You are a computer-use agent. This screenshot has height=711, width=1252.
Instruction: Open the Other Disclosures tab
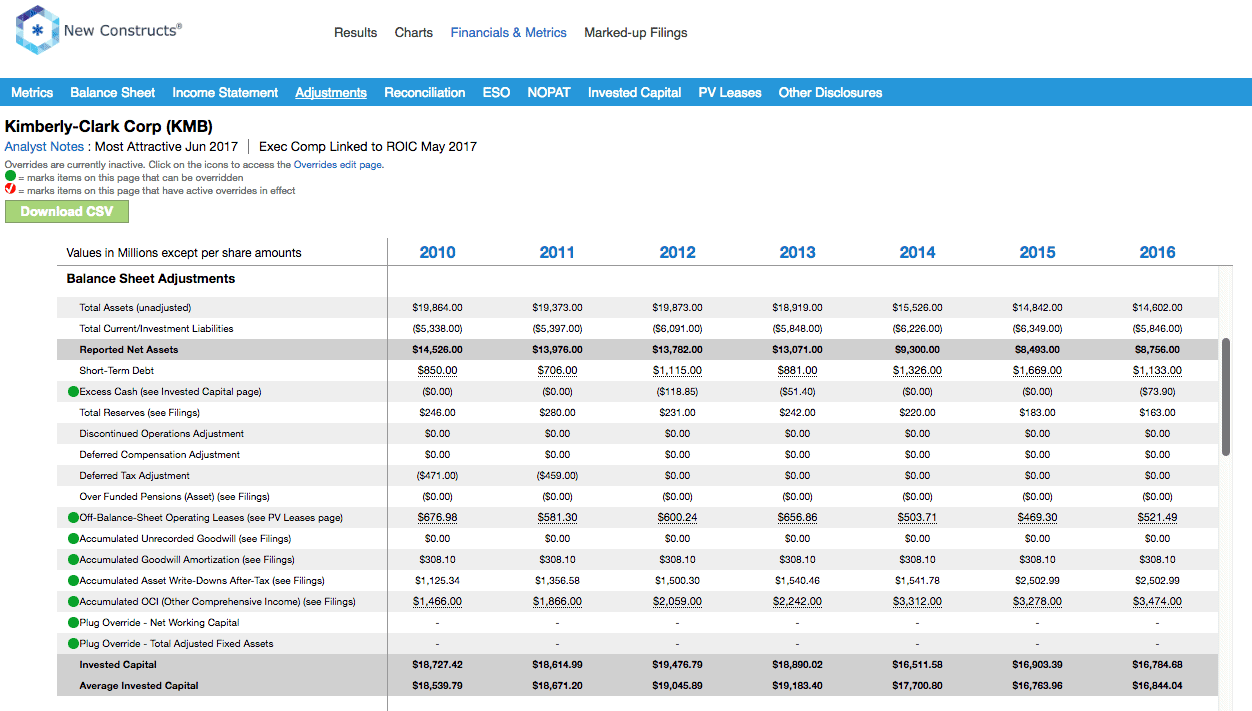pyautogui.click(x=830, y=93)
